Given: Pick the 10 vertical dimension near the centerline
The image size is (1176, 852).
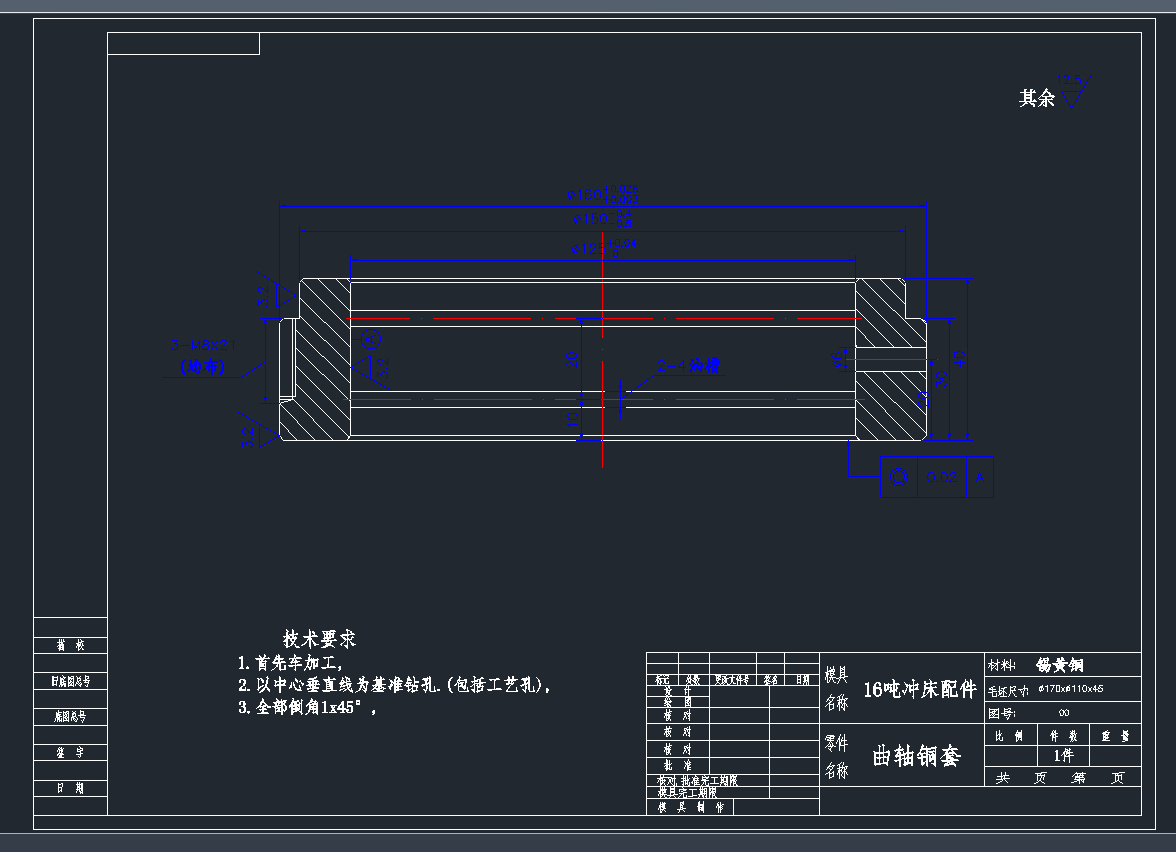Looking at the screenshot, I should (x=573, y=419).
